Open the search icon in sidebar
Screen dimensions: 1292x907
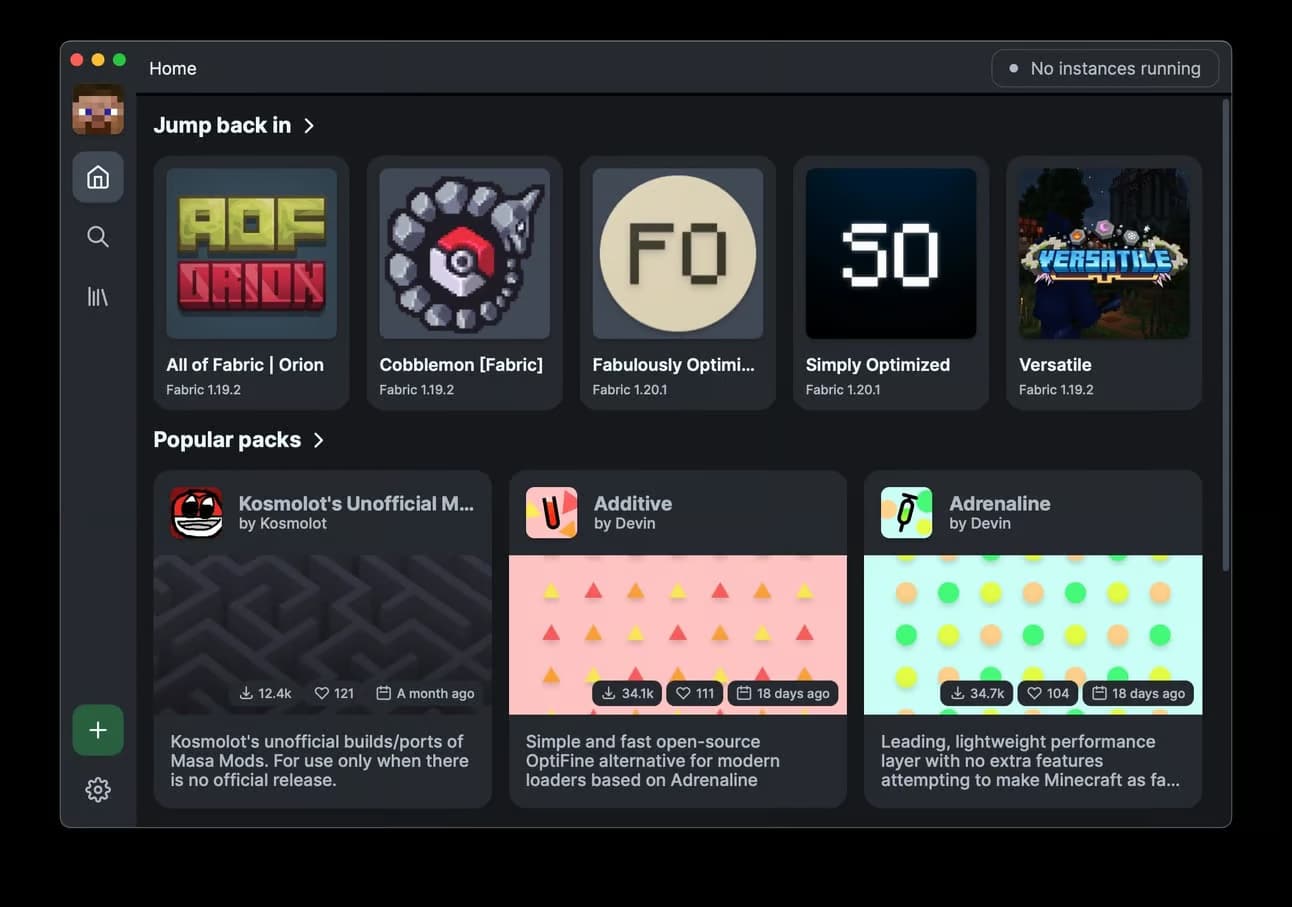click(x=98, y=237)
